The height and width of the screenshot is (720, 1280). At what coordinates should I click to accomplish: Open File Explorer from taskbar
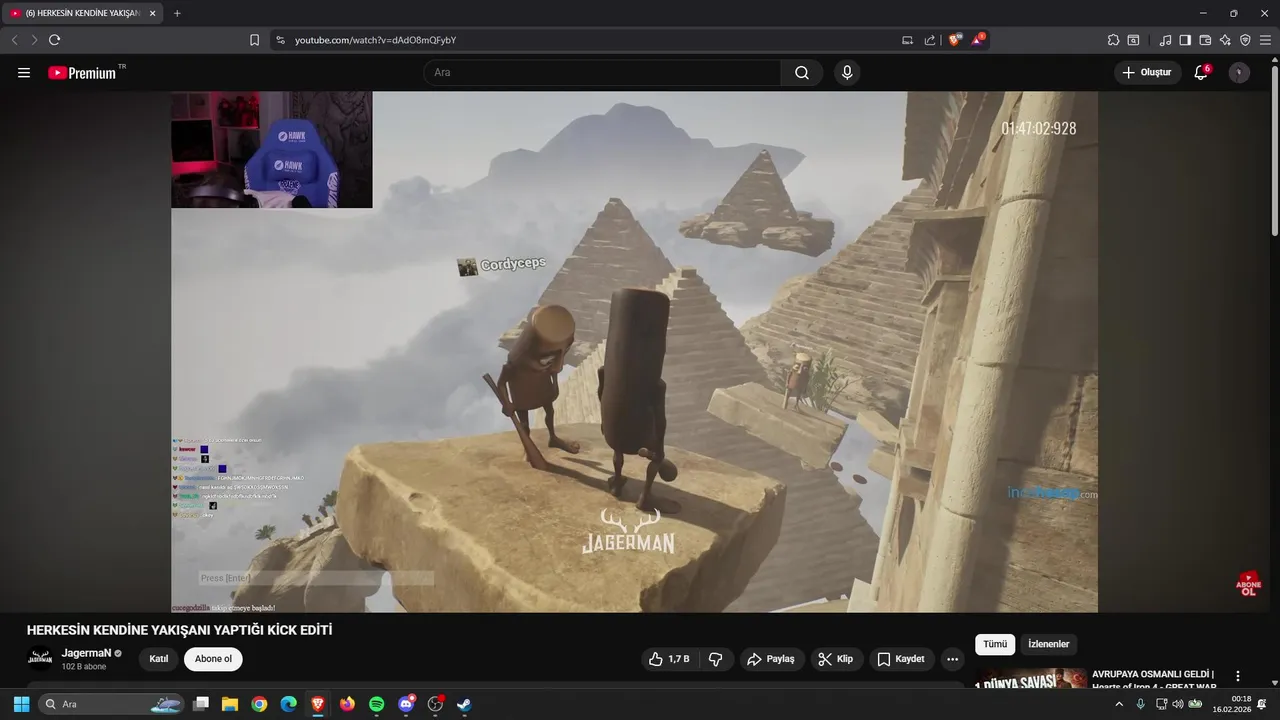click(x=229, y=704)
